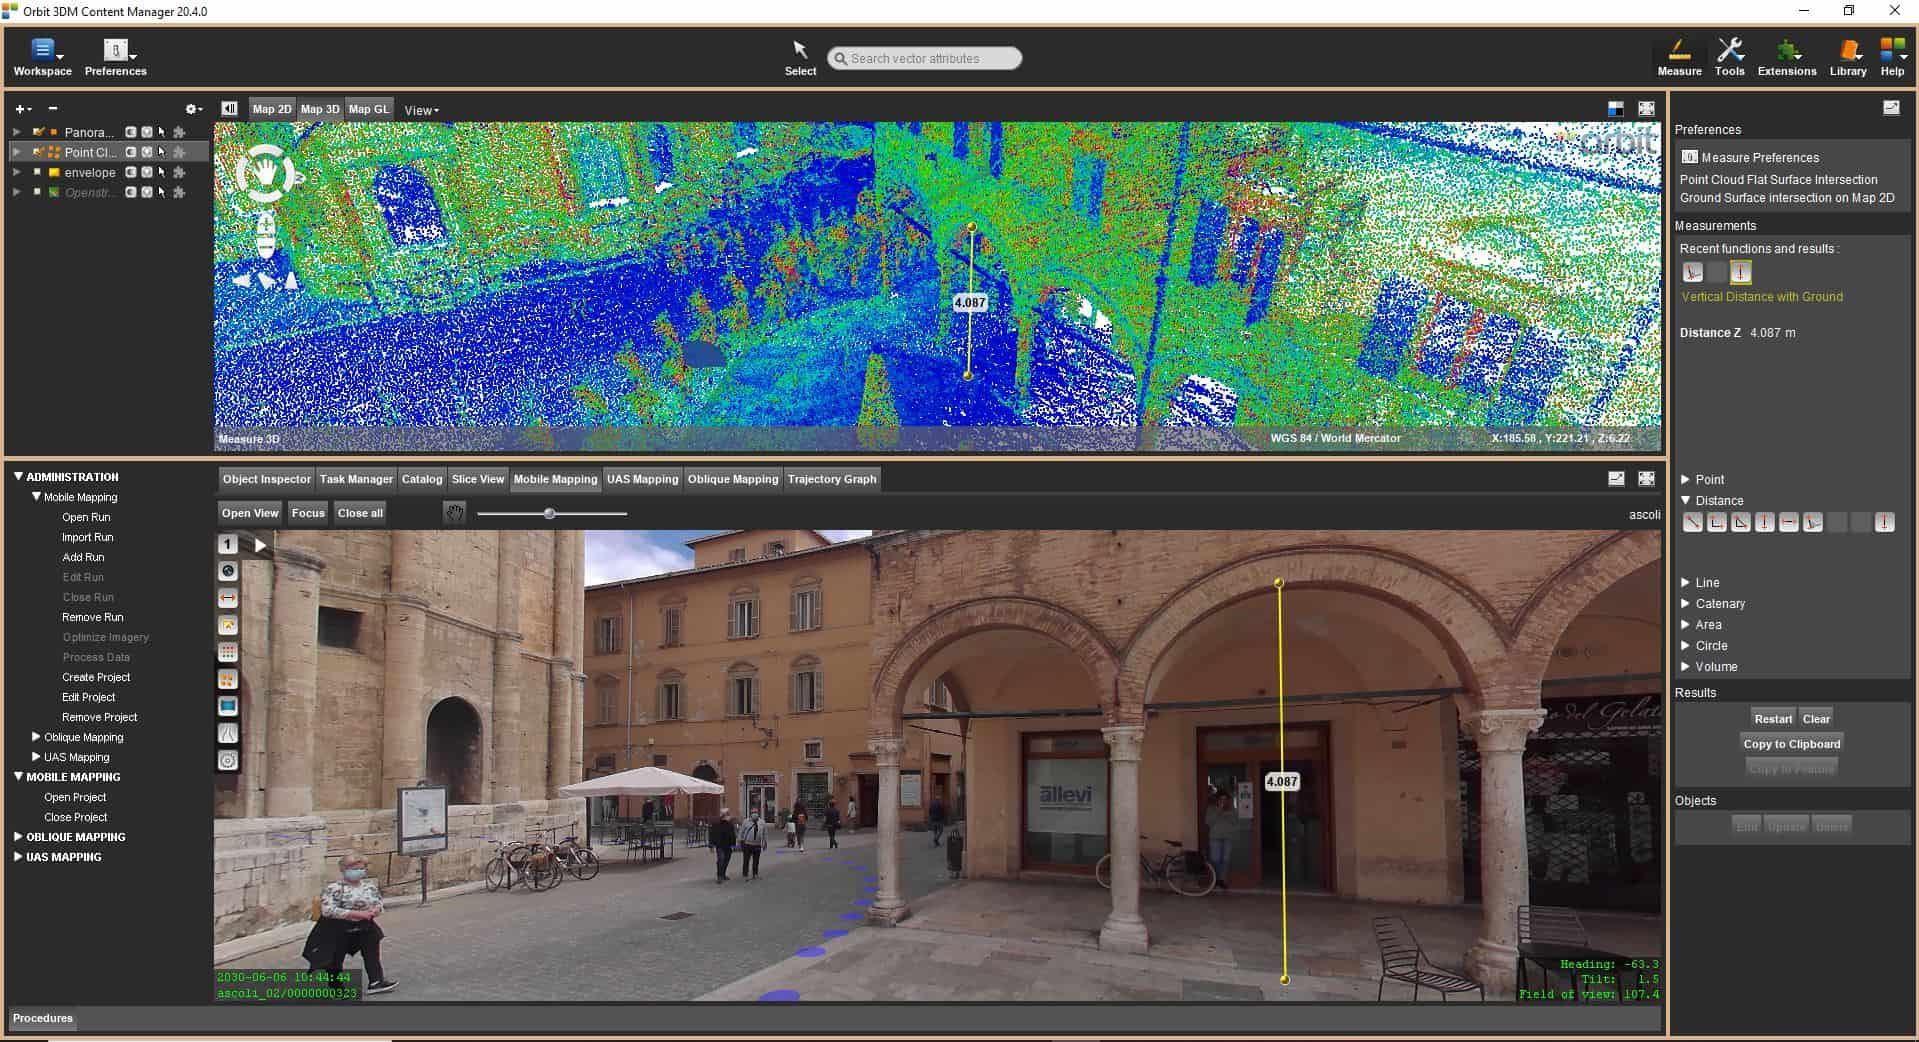Viewport: 1919px width, 1042px height.
Task: Select the first distance measurement tool icon
Action: pyautogui.click(x=1692, y=522)
